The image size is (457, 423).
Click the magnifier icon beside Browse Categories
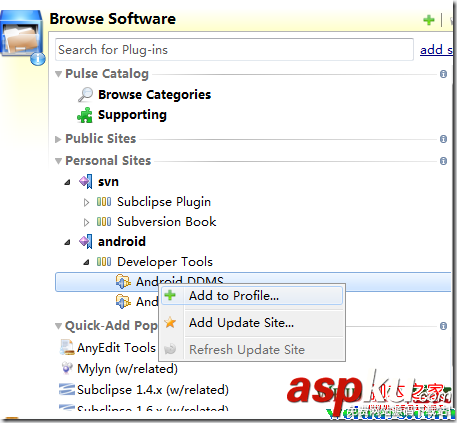[x=85, y=94]
